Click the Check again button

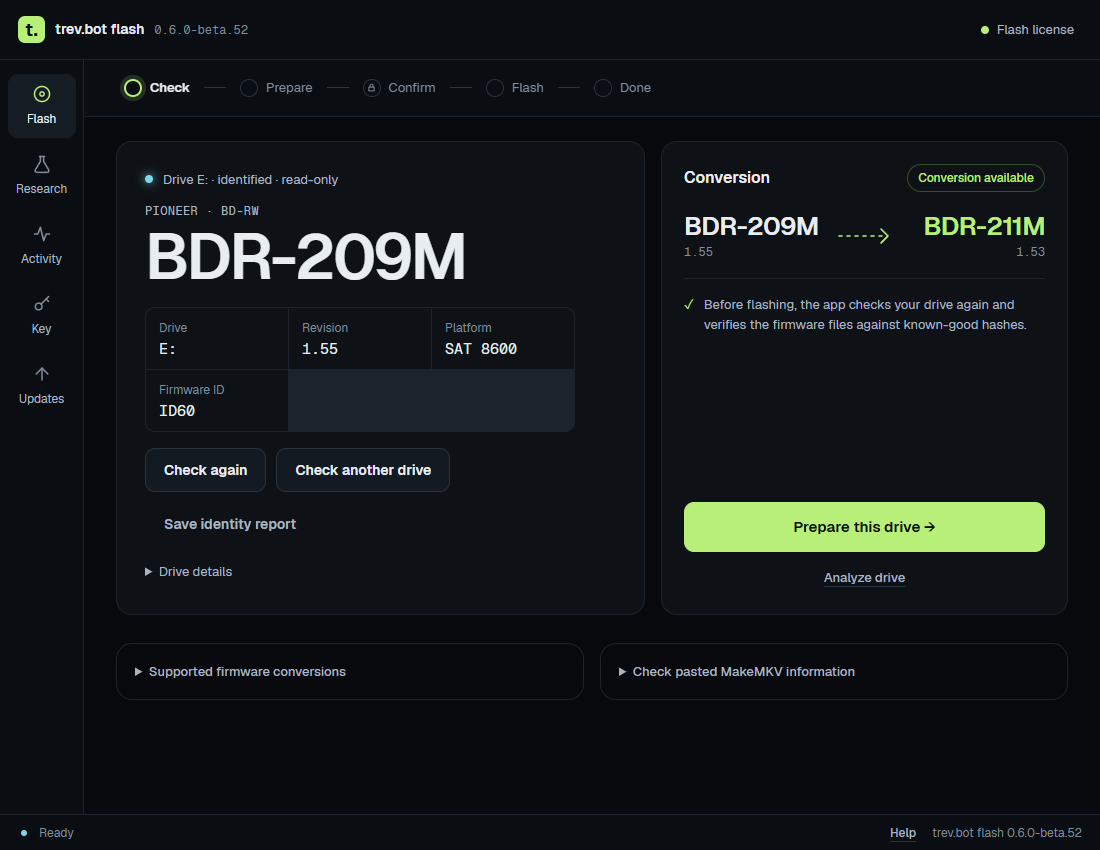(x=206, y=470)
